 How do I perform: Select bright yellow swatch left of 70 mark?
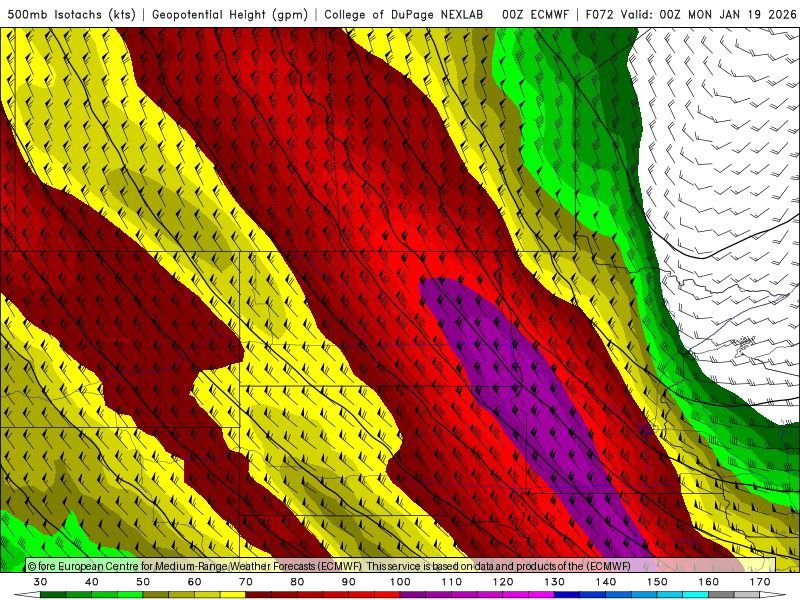[233, 595]
